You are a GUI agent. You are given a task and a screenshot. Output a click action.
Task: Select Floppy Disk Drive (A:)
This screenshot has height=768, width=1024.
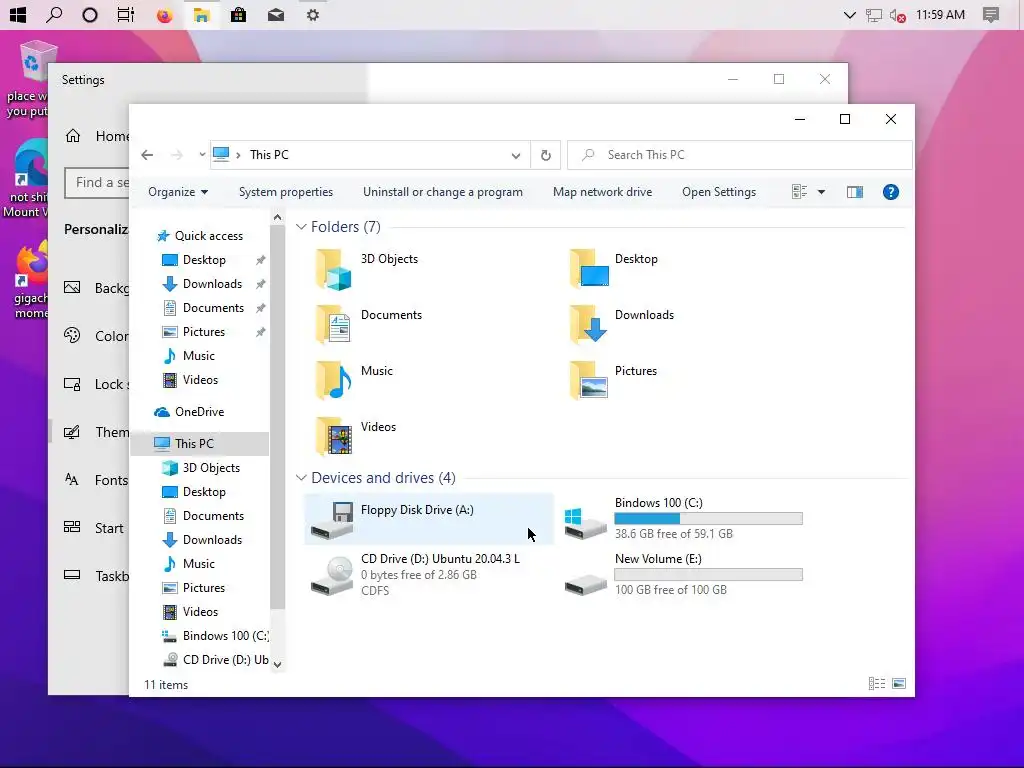428,519
